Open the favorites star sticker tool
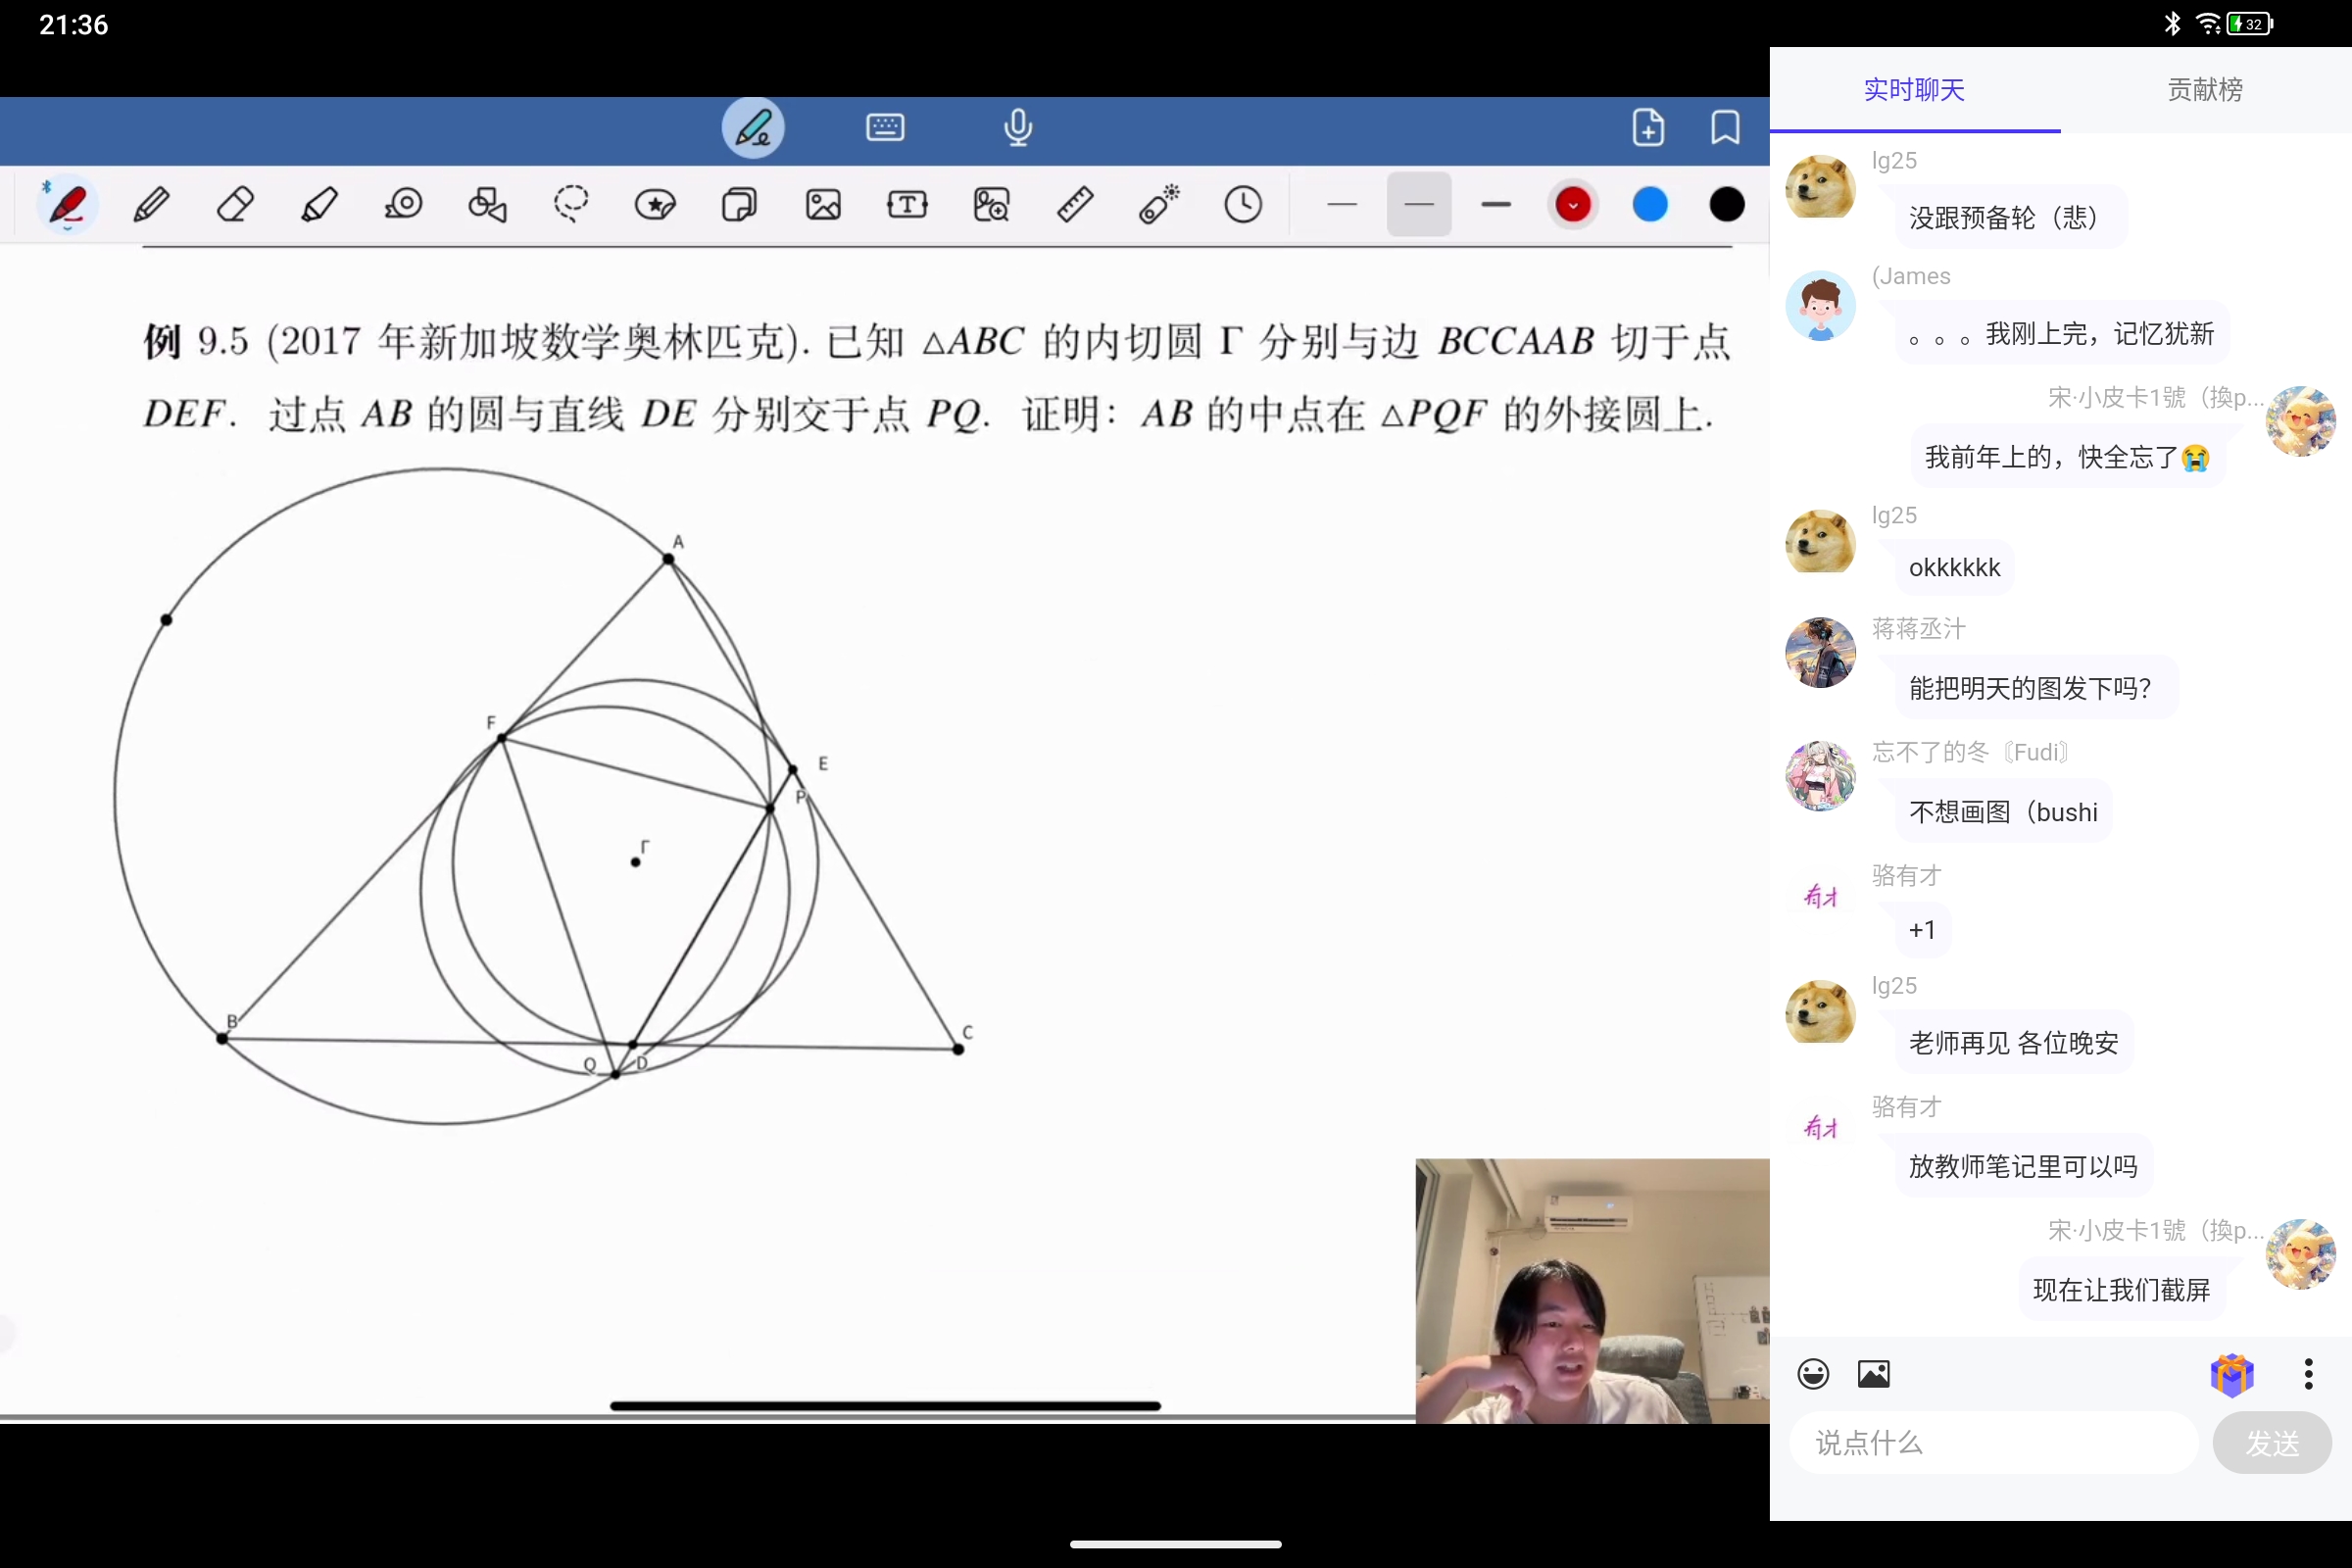 click(655, 205)
